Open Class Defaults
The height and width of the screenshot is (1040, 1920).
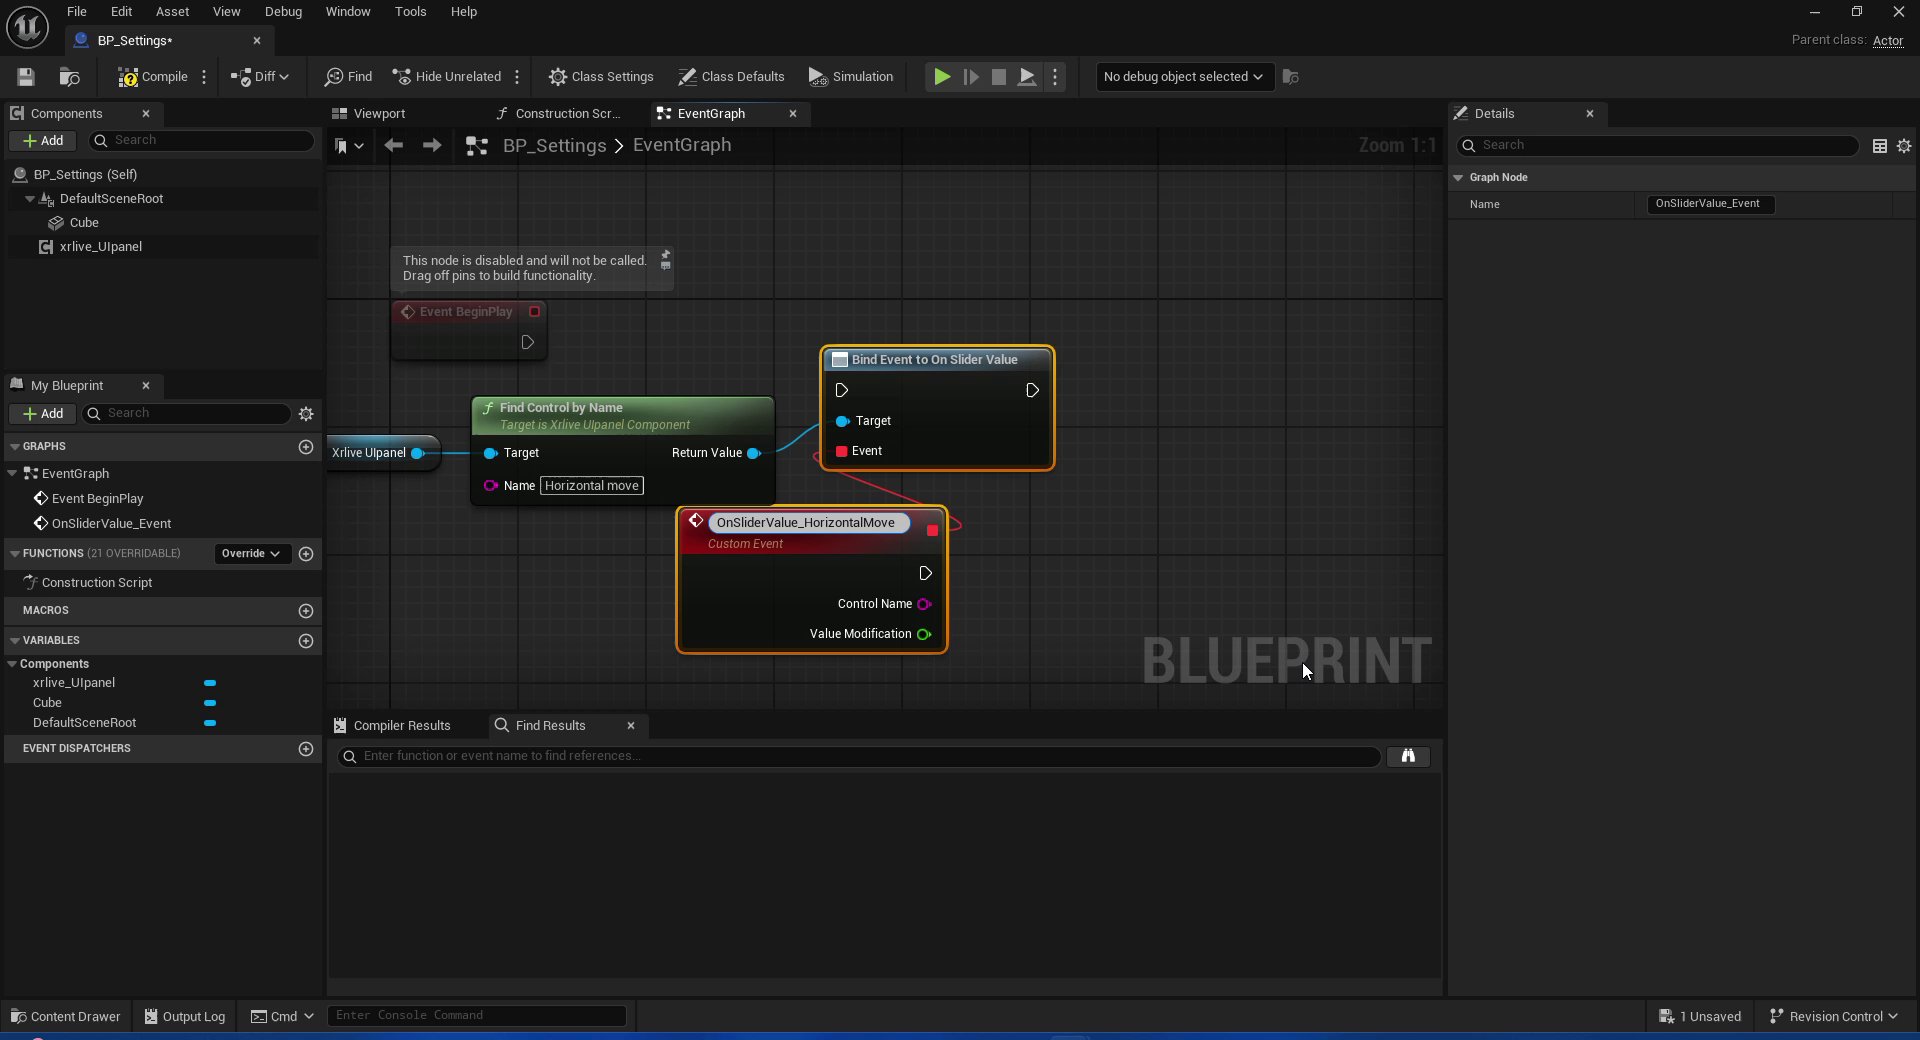(731, 77)
